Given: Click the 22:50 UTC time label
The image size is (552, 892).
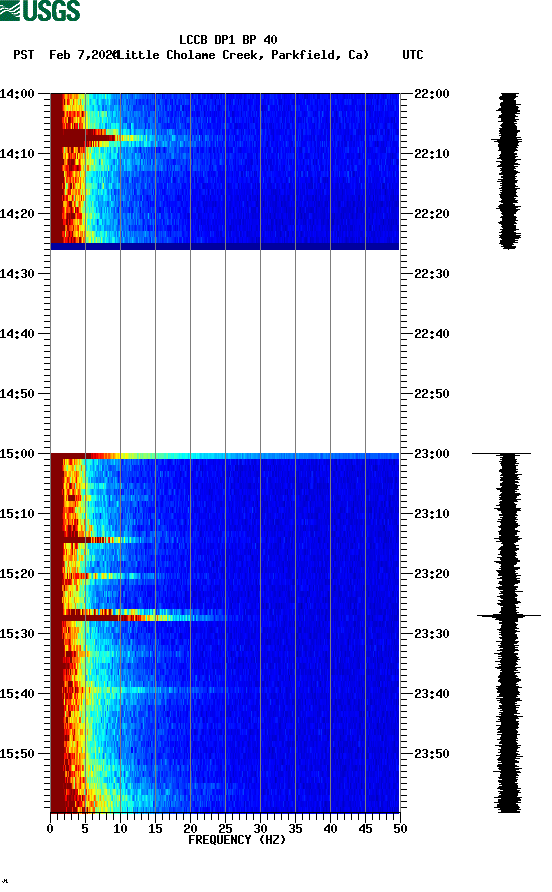Looking at the screenshot, I should coord(432,394).
